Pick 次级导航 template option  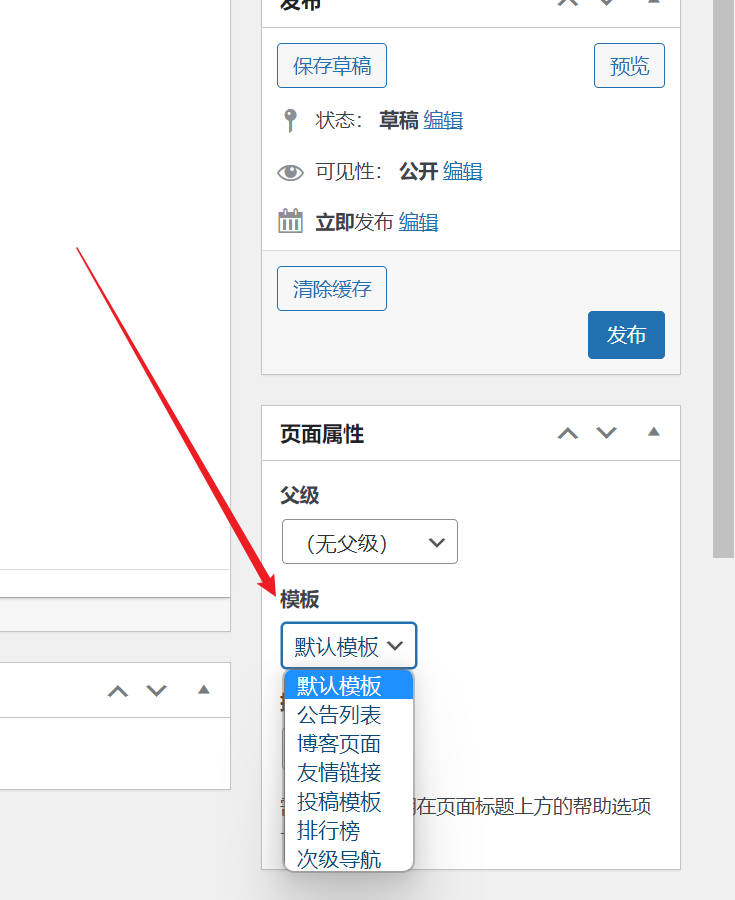339,858
